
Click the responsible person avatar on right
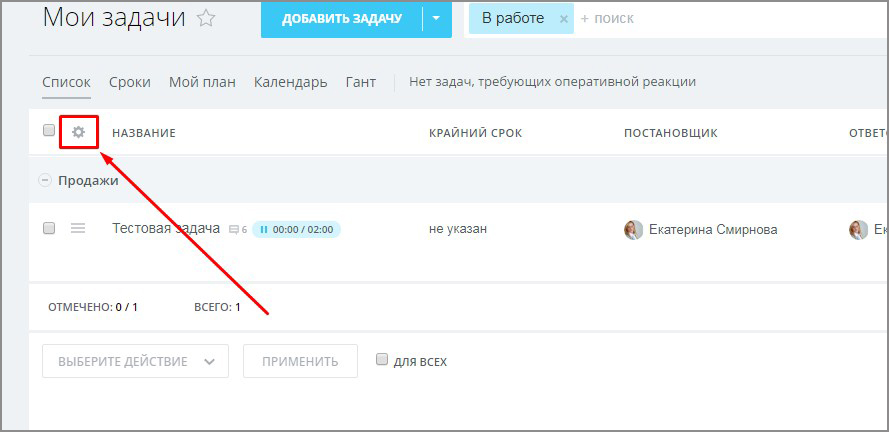858,230
